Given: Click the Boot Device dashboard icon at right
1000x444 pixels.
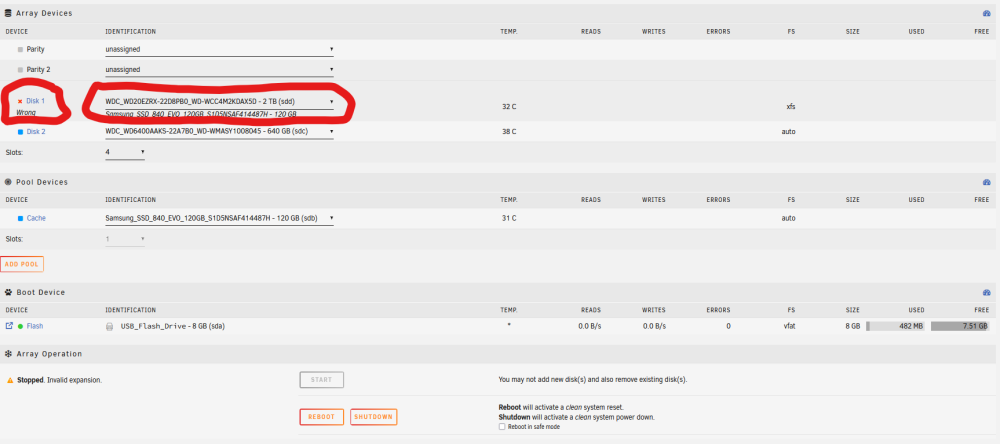Looking at the screenshot, I should click(x=986, y=293).
